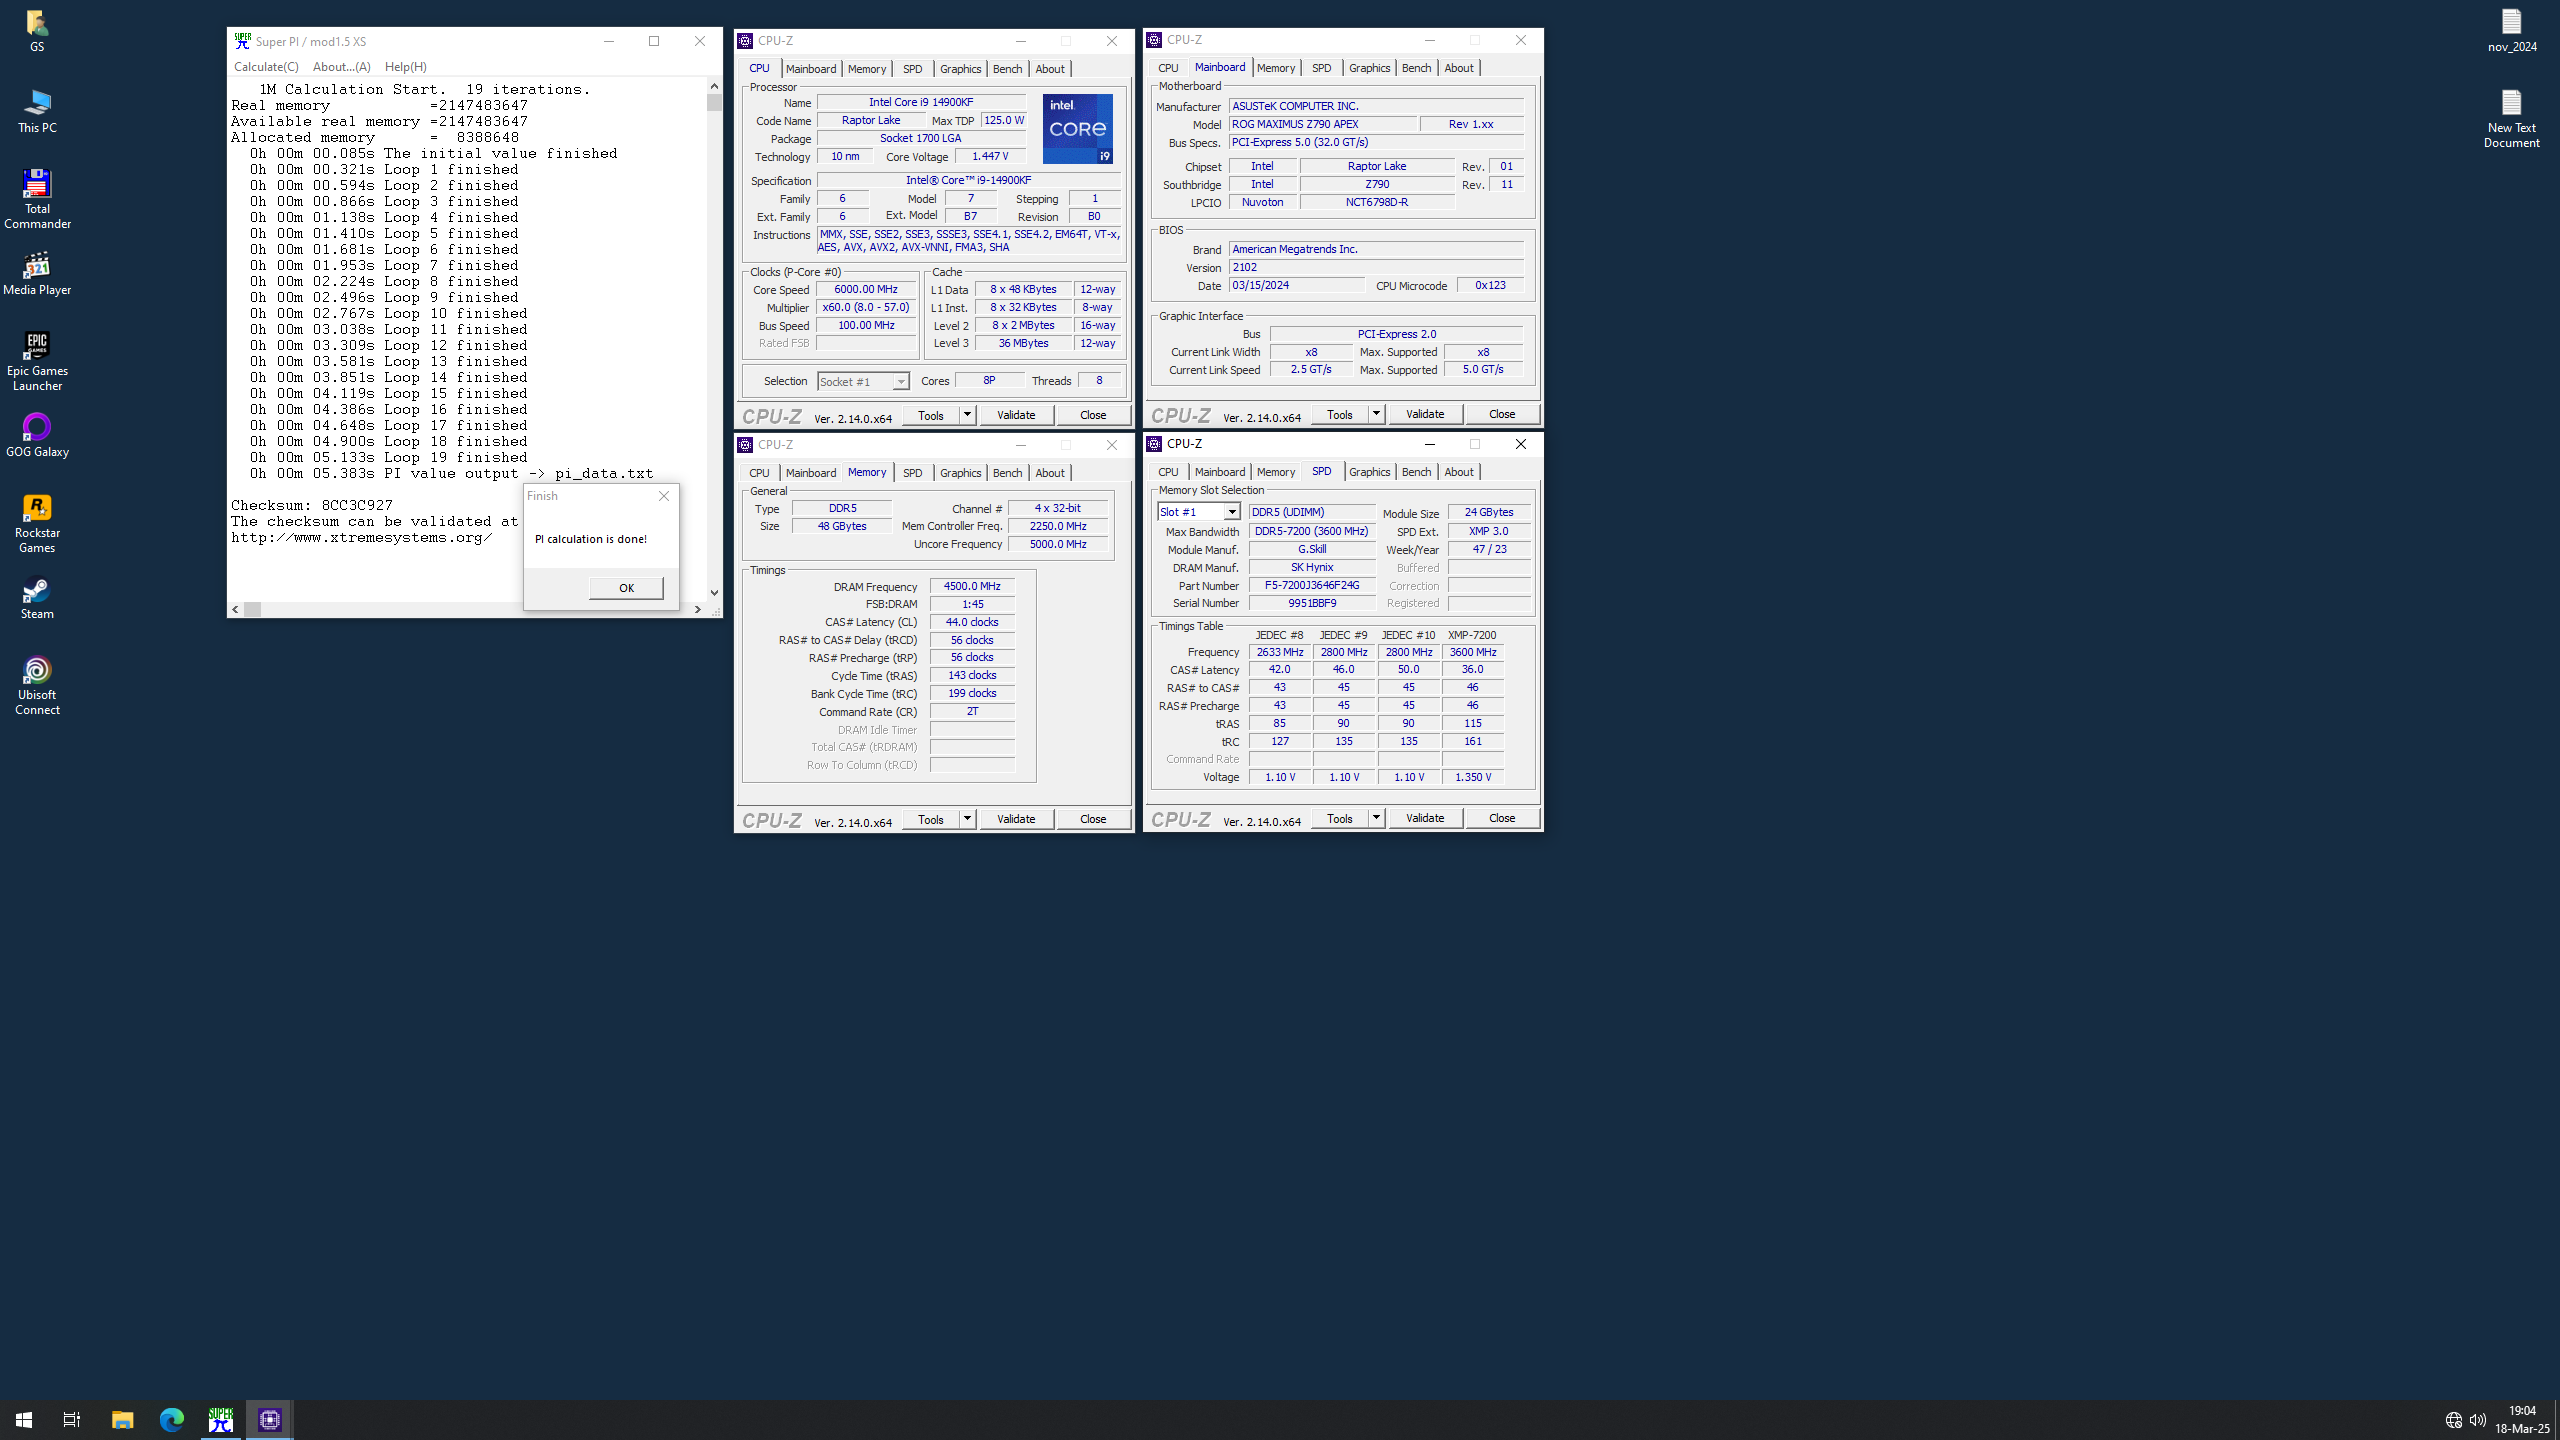
Task: Open Calculate(C) menu in Super PI
Action: coord(266,67)
